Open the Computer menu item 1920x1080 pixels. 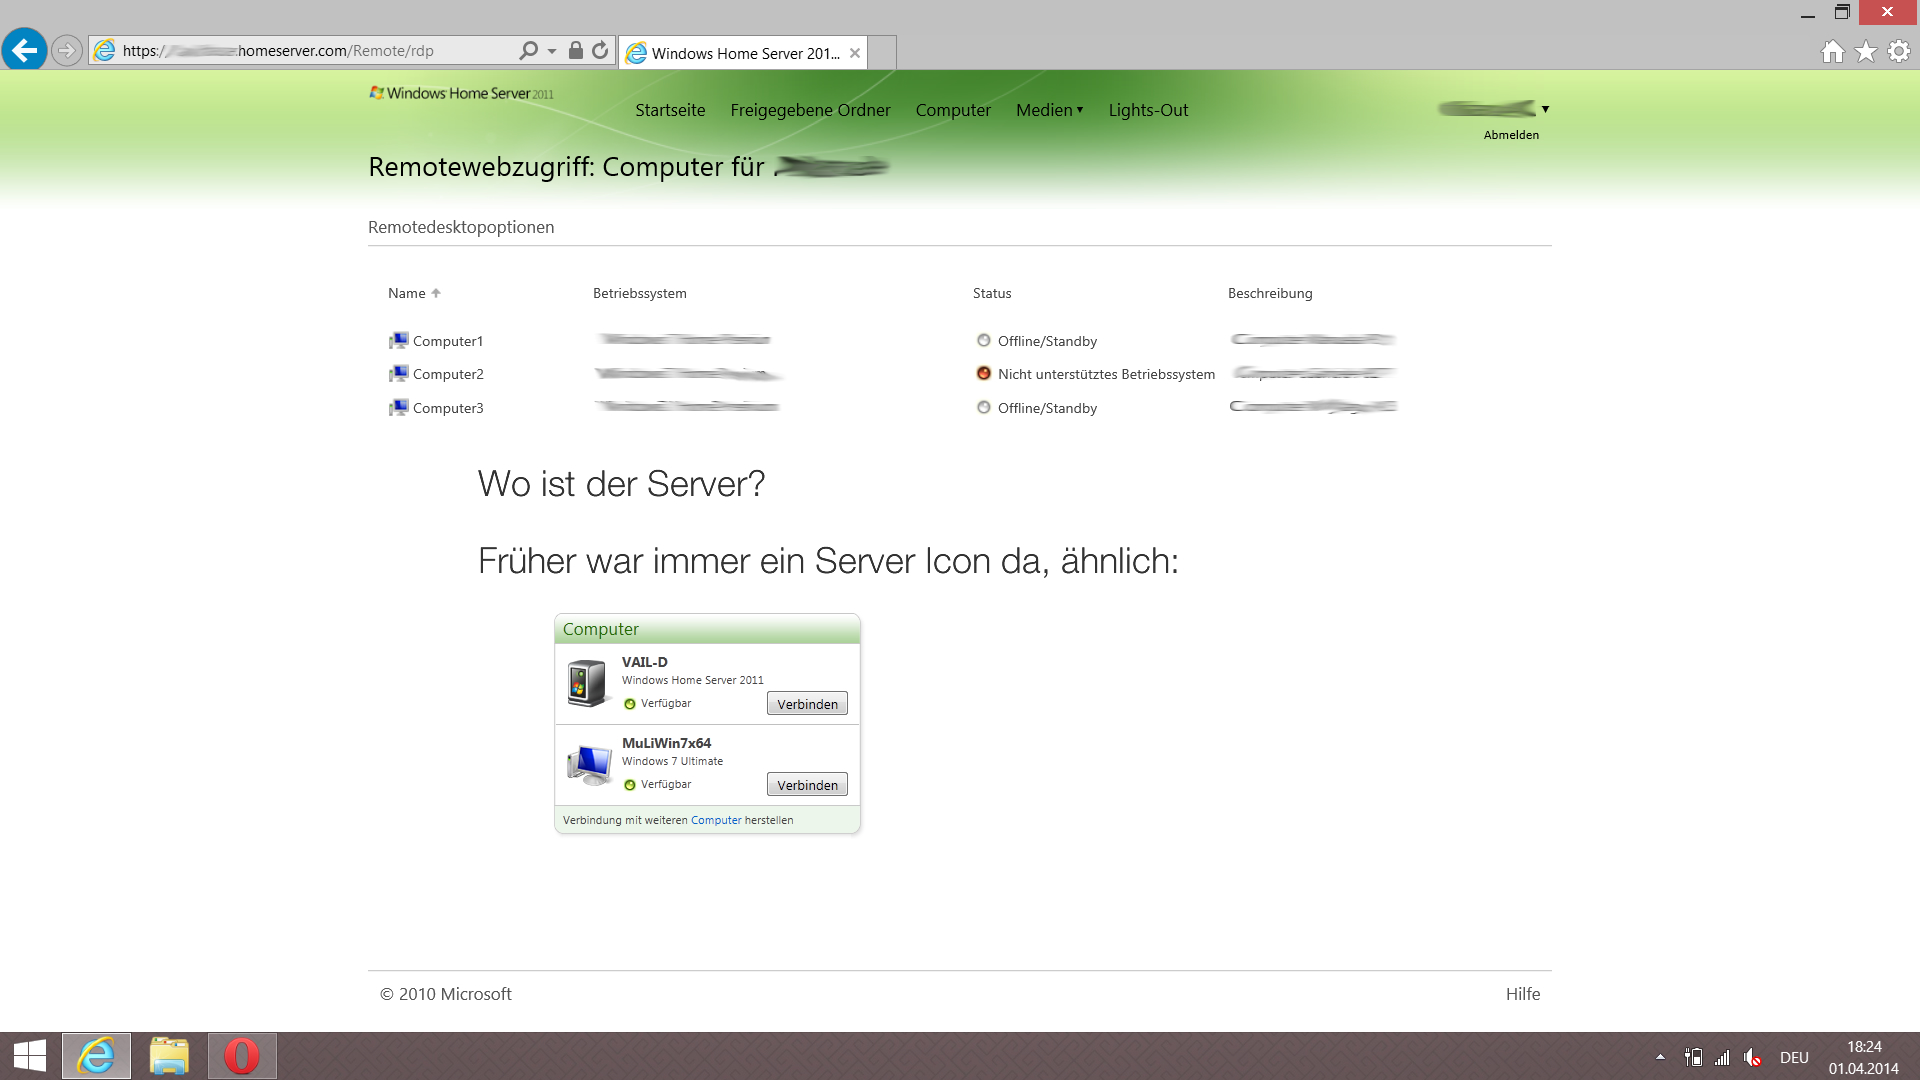click(x=953, y=110)
